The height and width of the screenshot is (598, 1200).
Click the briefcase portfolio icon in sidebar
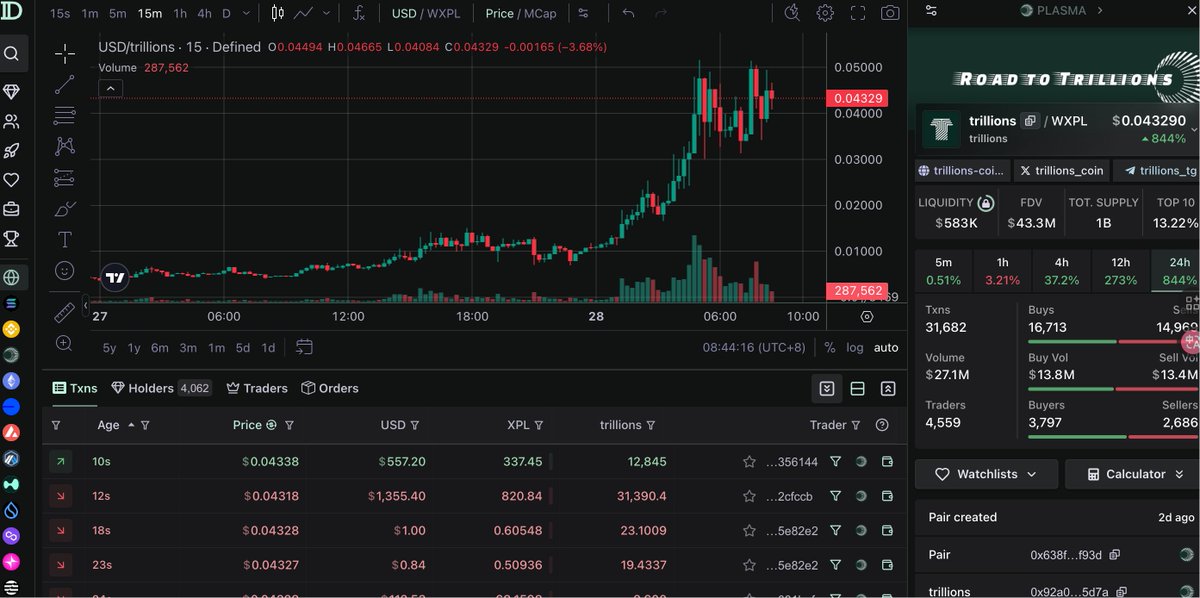tap(12, 209)
